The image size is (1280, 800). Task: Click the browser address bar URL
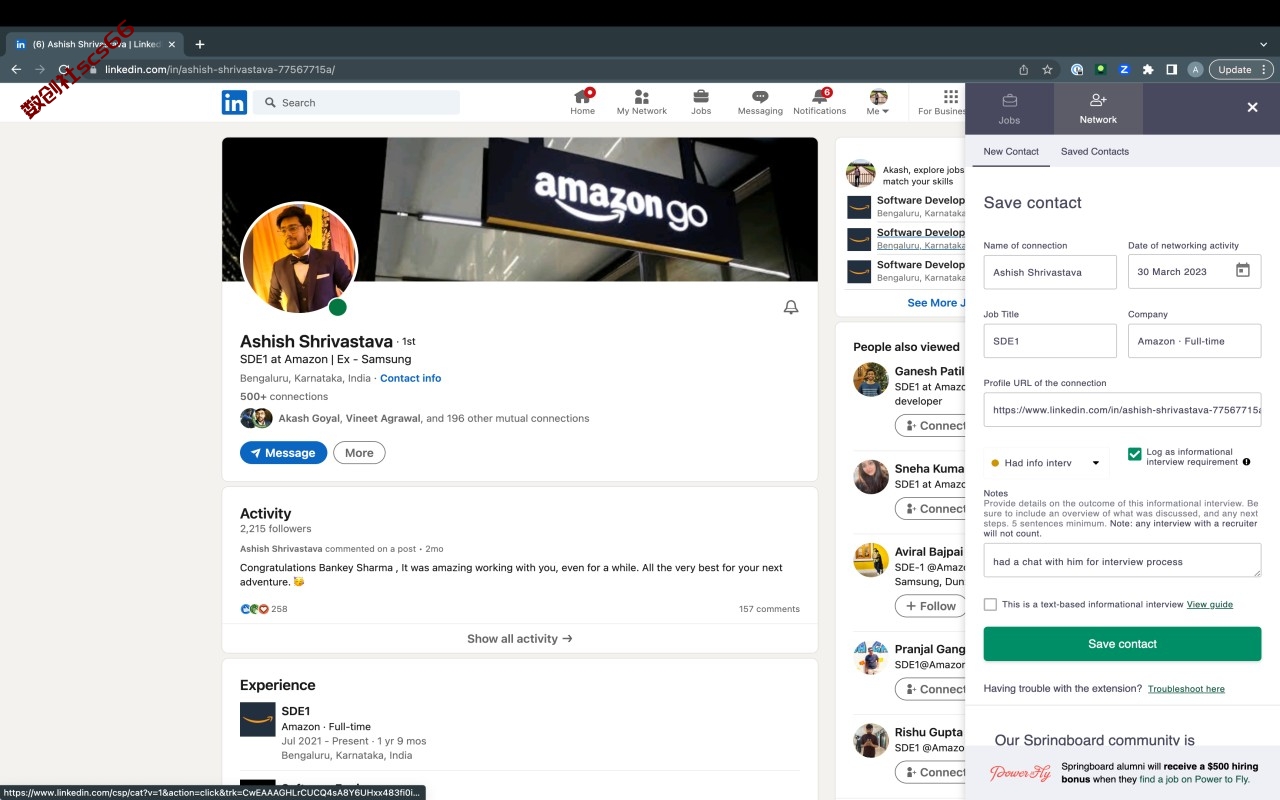click(x=220, y=69)
